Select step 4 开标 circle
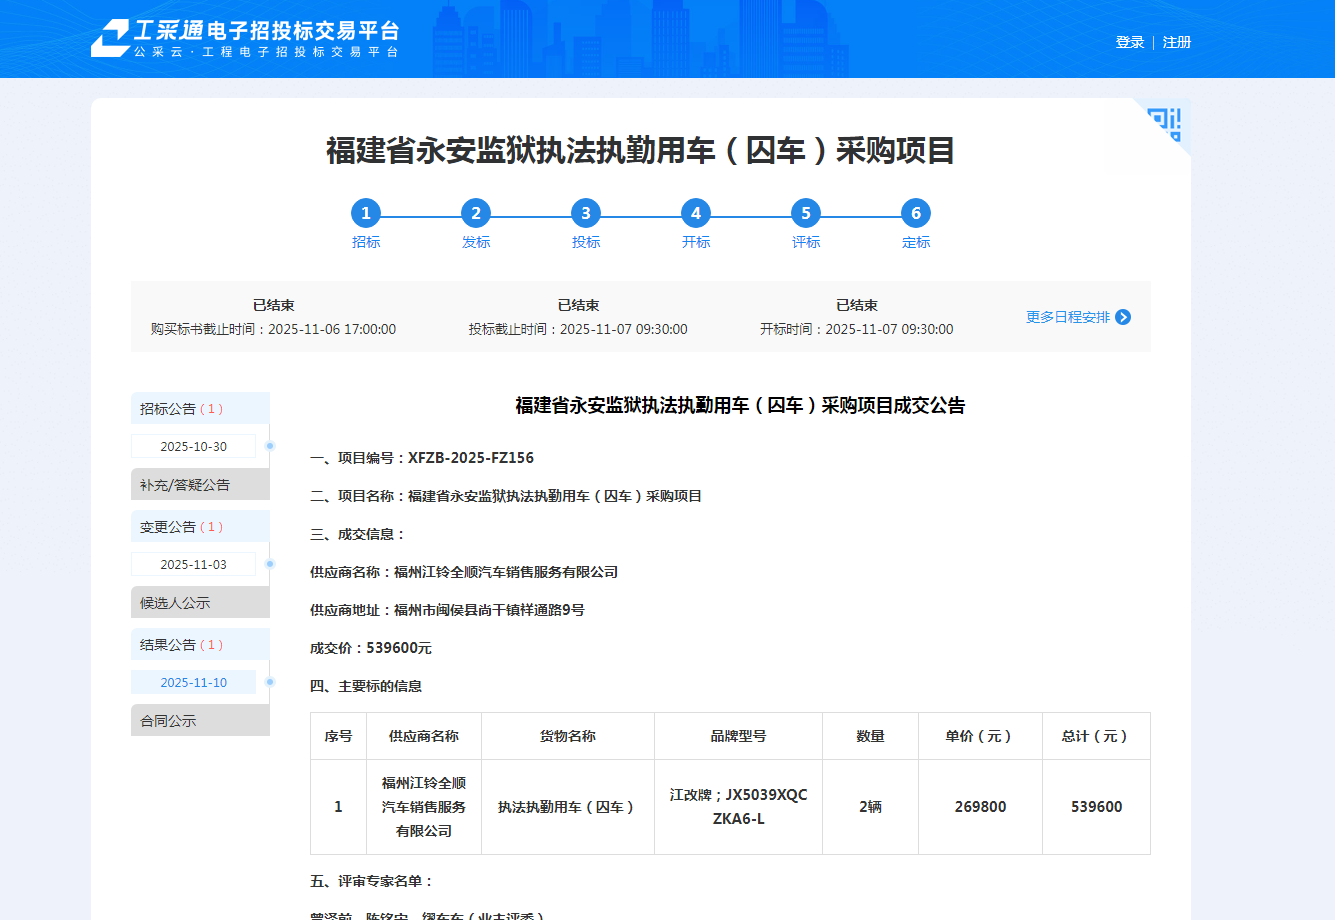The image size is (1335, 920). point(696,213)
